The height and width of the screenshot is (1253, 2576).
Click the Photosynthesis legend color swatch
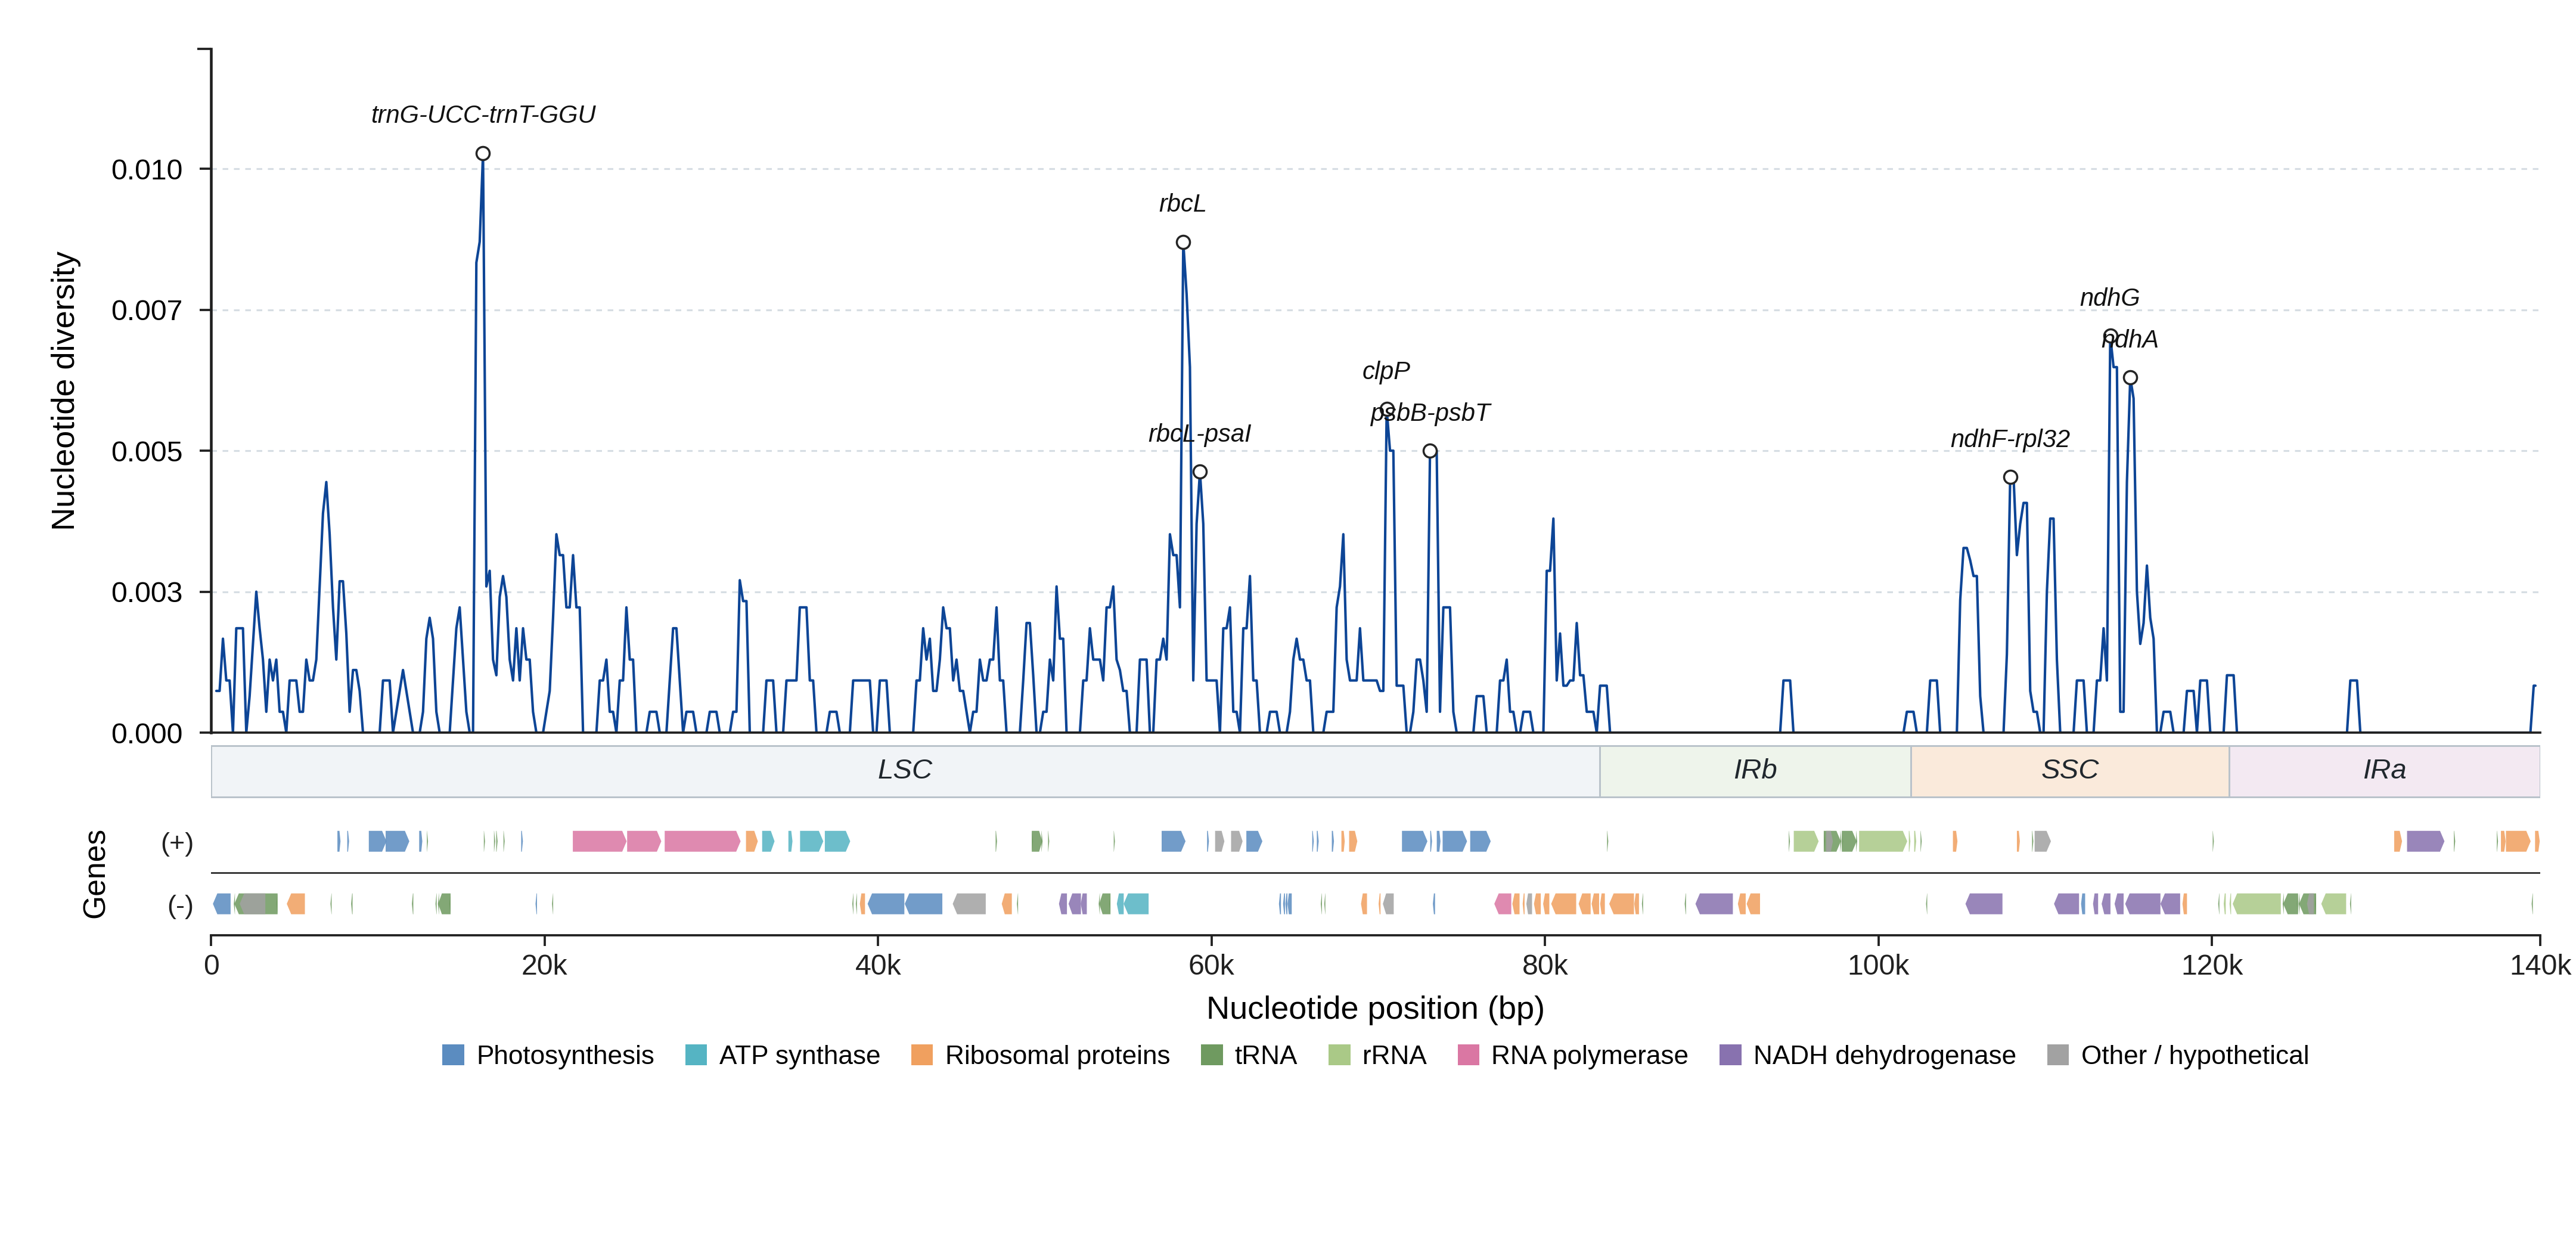pos(453,1055)
